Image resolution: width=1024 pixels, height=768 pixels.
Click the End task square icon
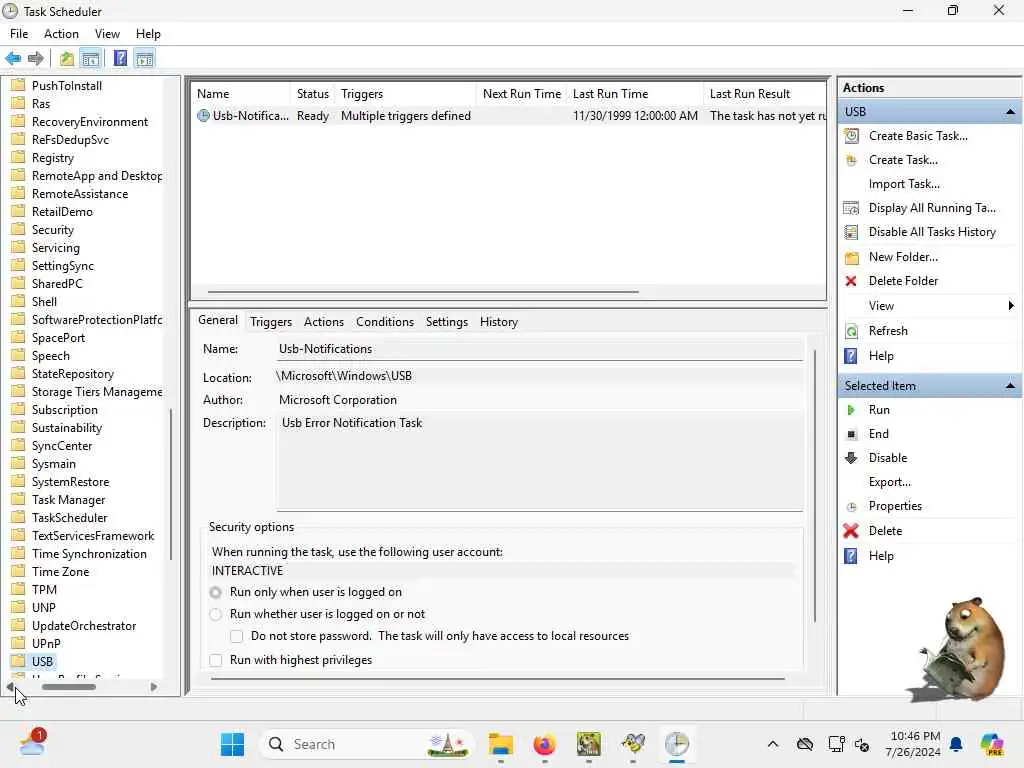tap(852, 434)
